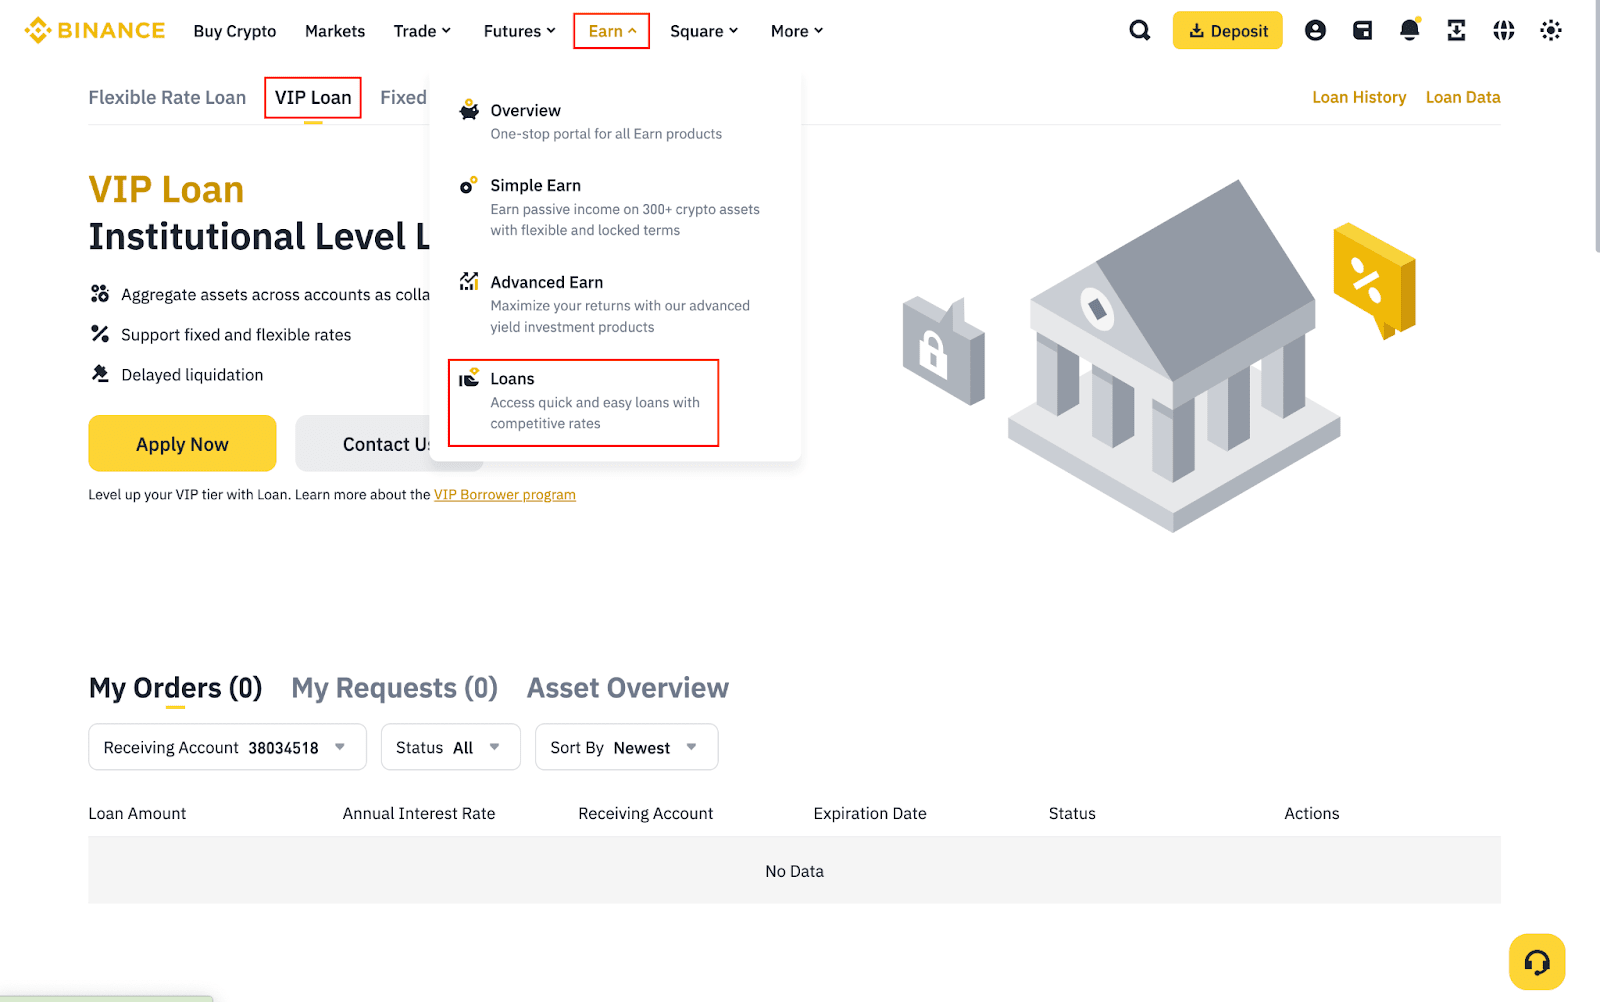Open the notifications bell
This screenshot has width=1600, height=1002.
[x=1409, y=31]
